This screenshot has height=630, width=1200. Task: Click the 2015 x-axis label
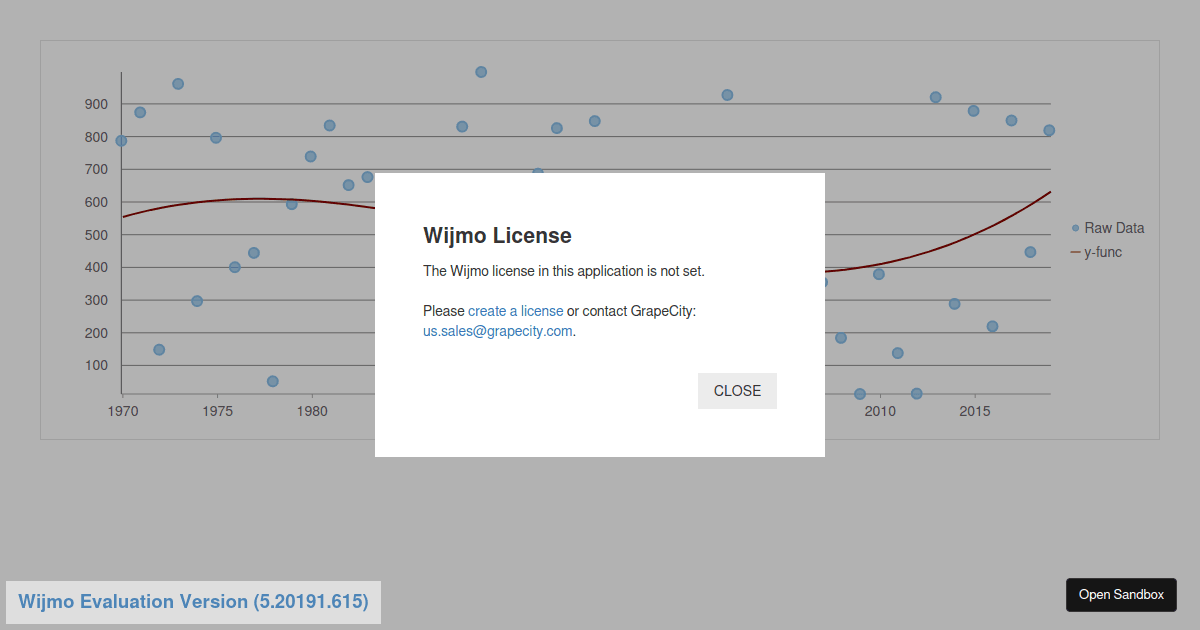point(975,411)
